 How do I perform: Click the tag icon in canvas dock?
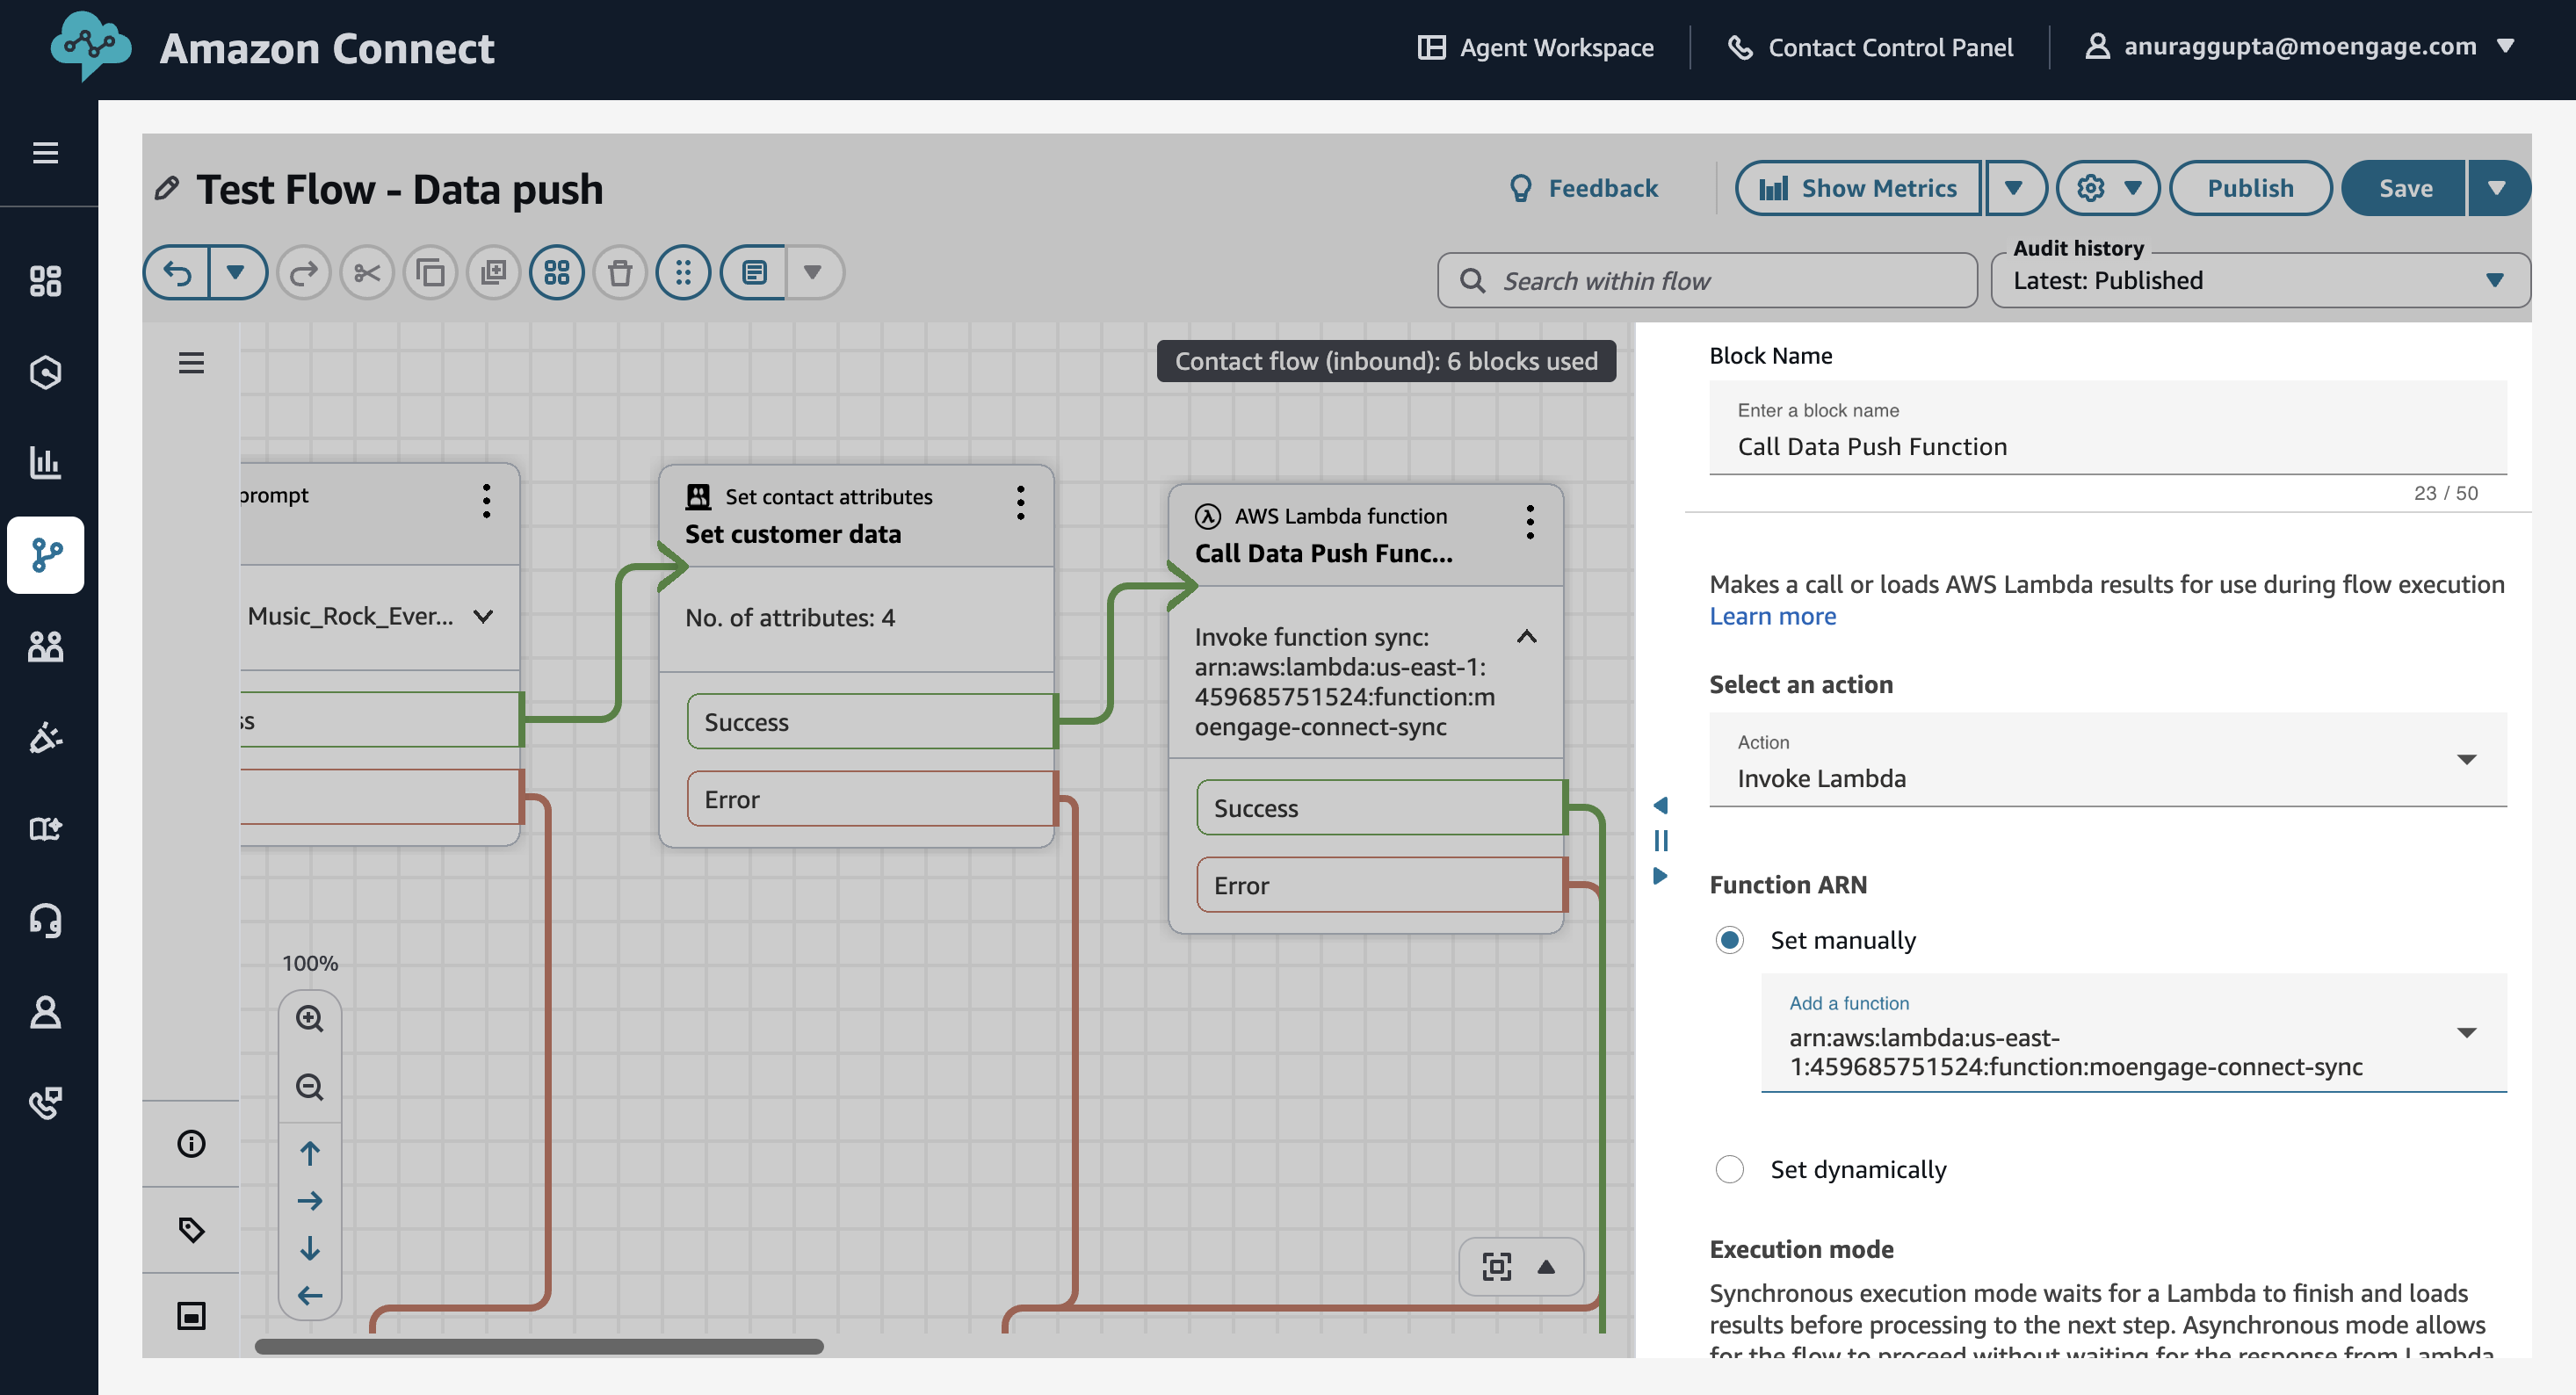(191, 1230)
